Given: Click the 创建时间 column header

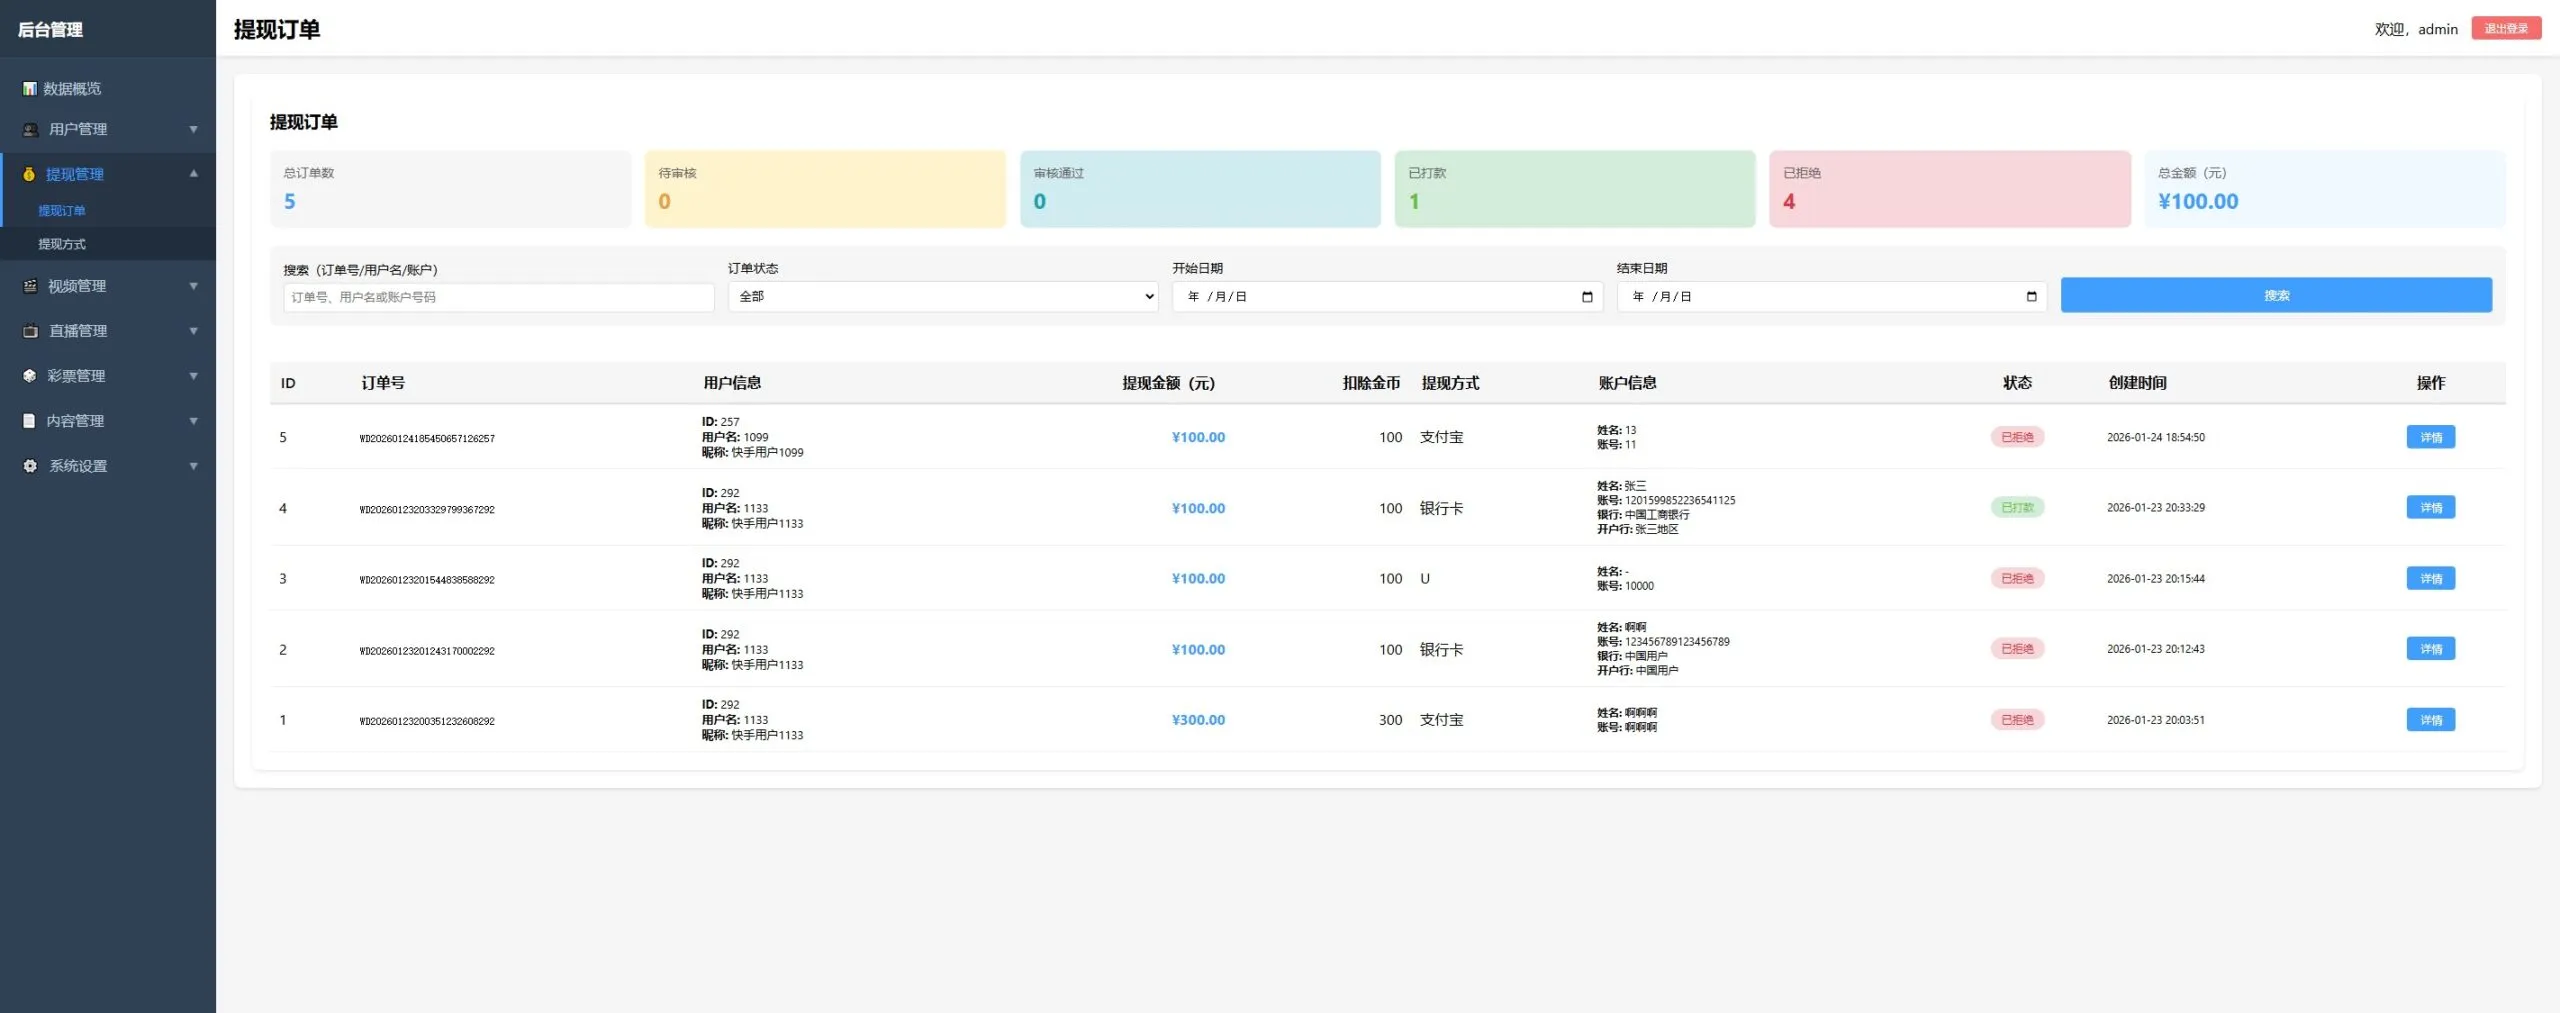Looking at the screenshot, I should click(x=2138, y=383).
